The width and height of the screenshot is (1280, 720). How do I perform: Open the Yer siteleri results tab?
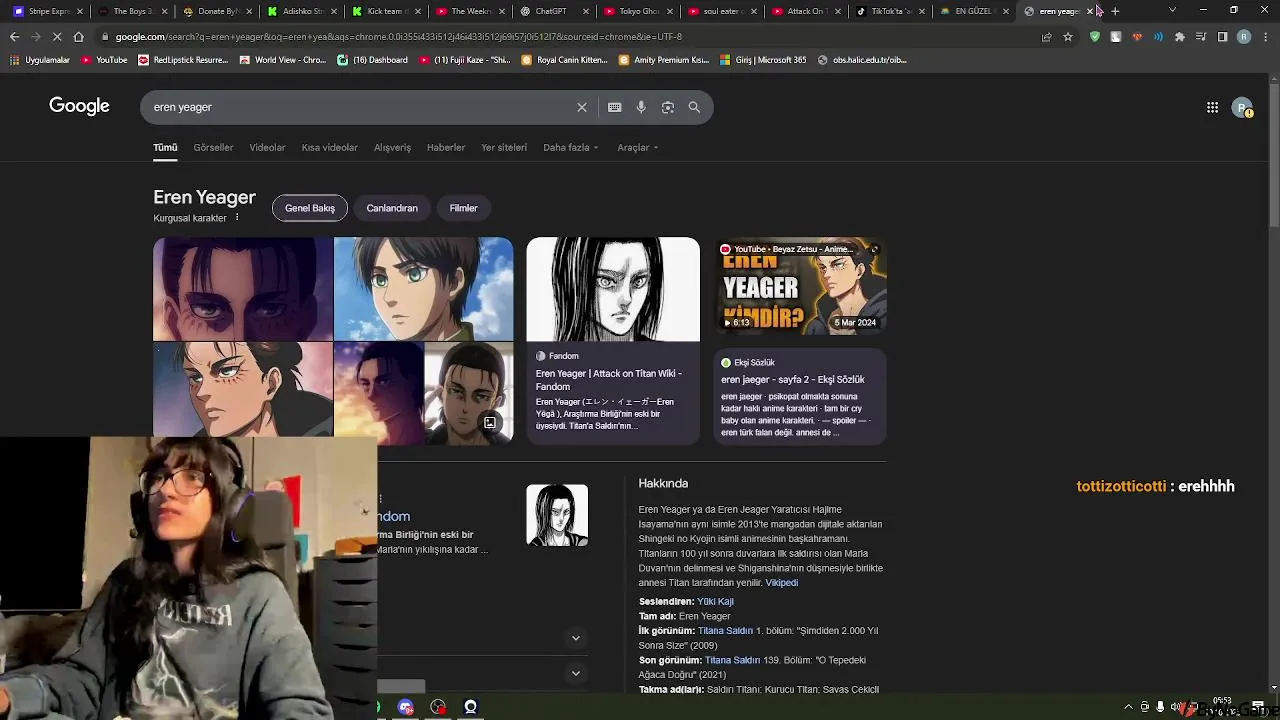(x=504, y=147)
